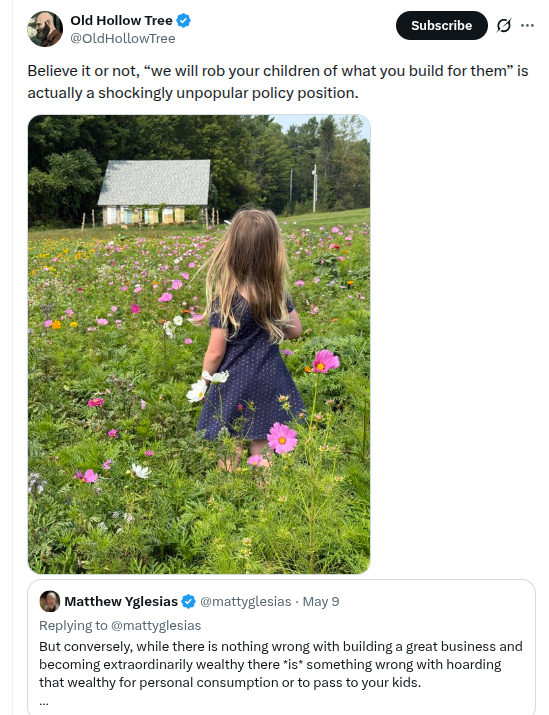Click Matthew Yglesias's small avatar

tap(50, 601)
